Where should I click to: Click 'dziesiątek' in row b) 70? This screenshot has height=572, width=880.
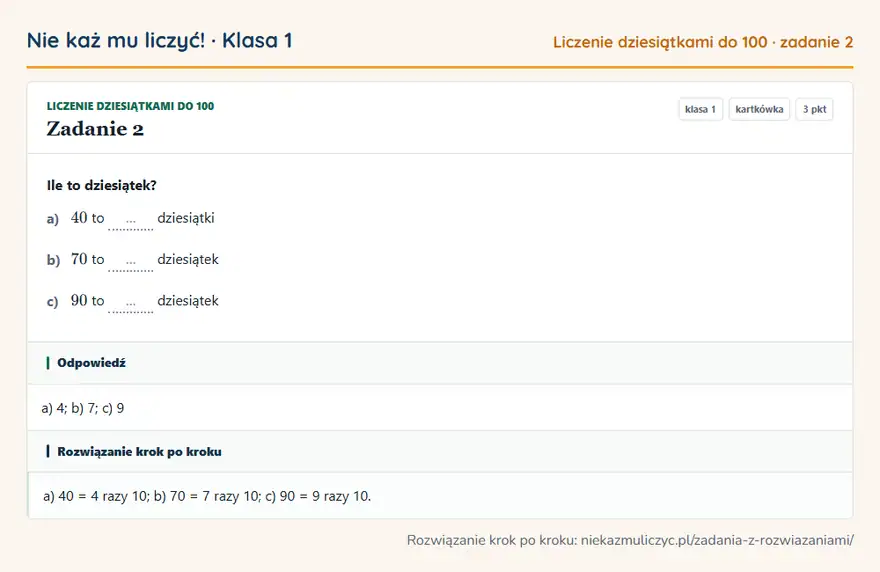[188, 259]
